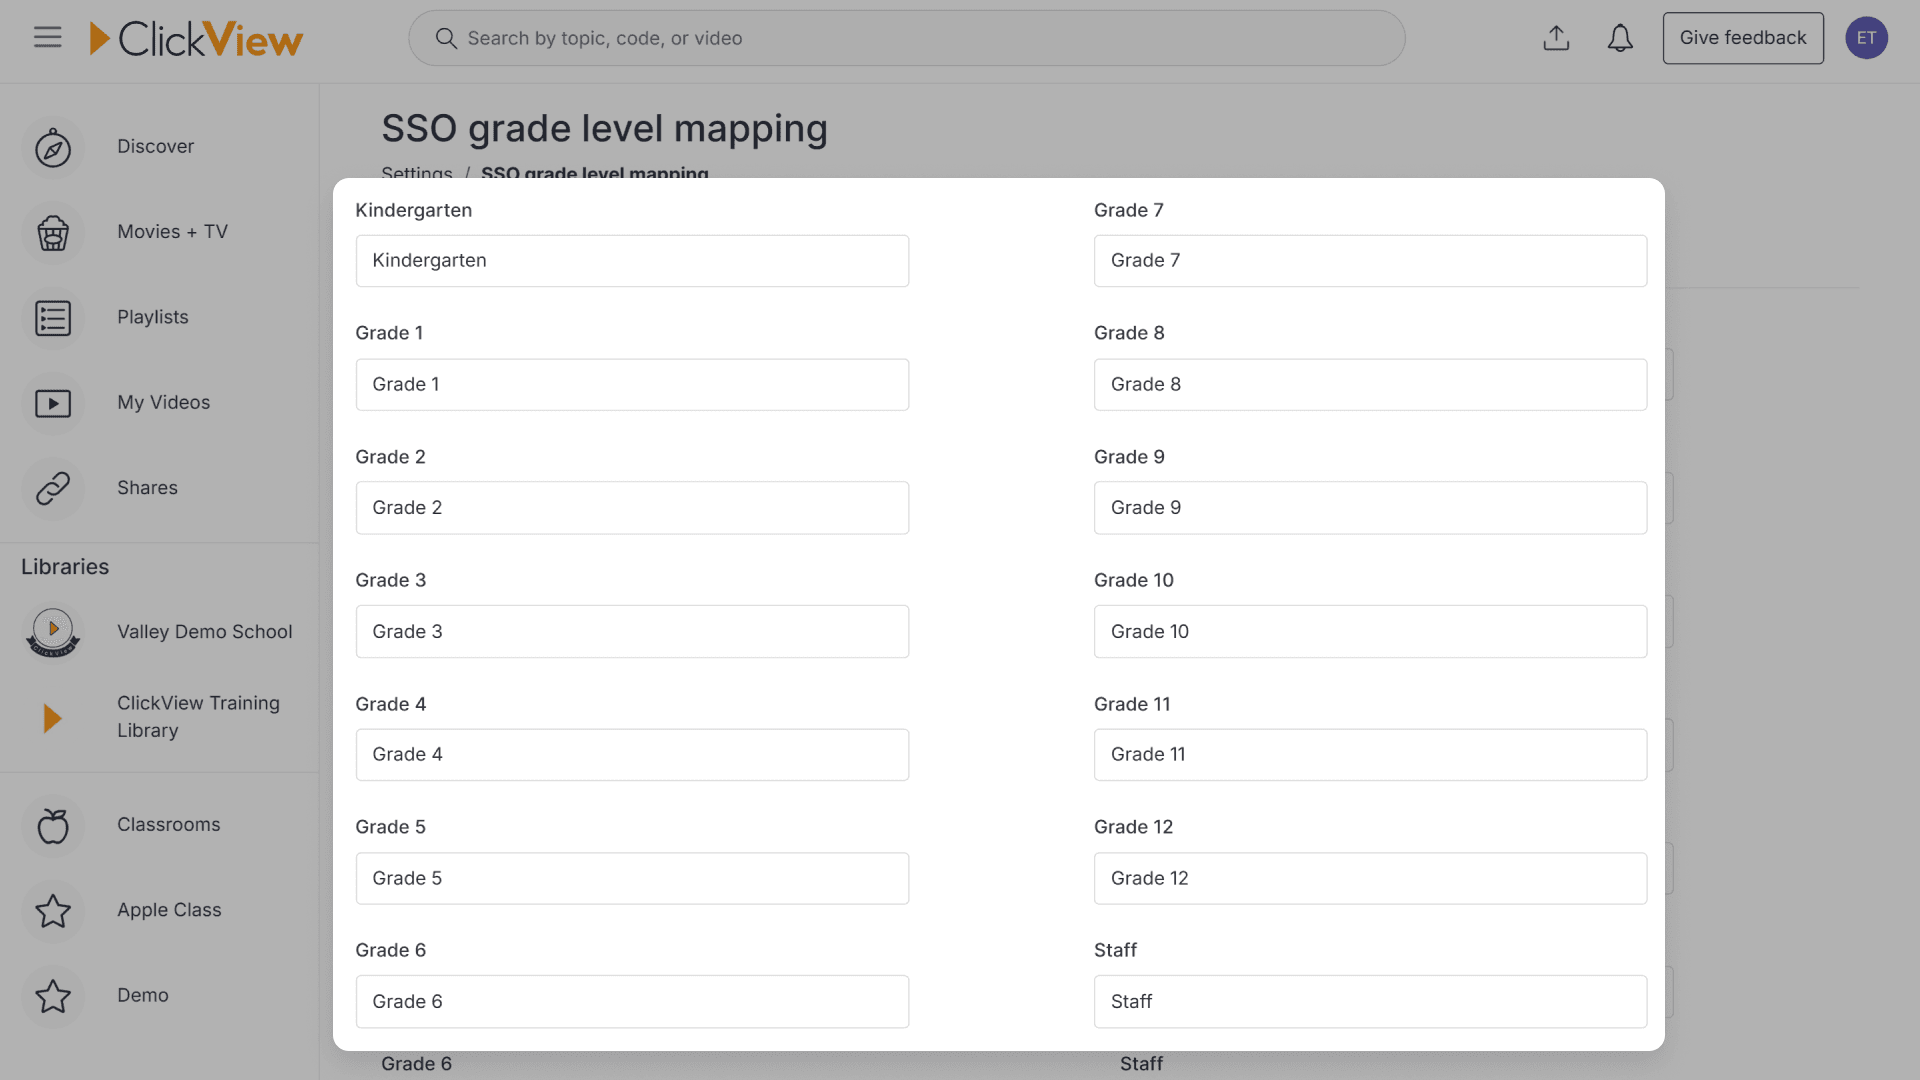Click the search bar
Screen dimensions: 1920x1080
906,37
